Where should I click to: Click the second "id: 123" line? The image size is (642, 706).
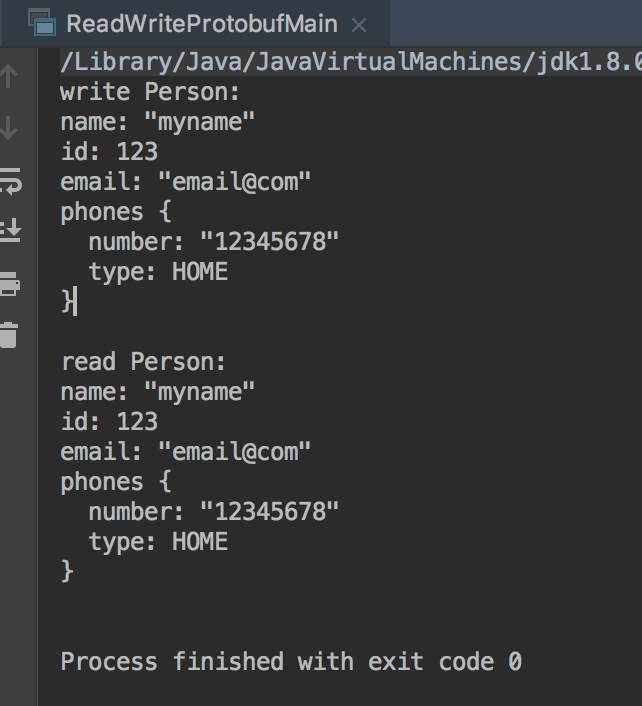109,421
